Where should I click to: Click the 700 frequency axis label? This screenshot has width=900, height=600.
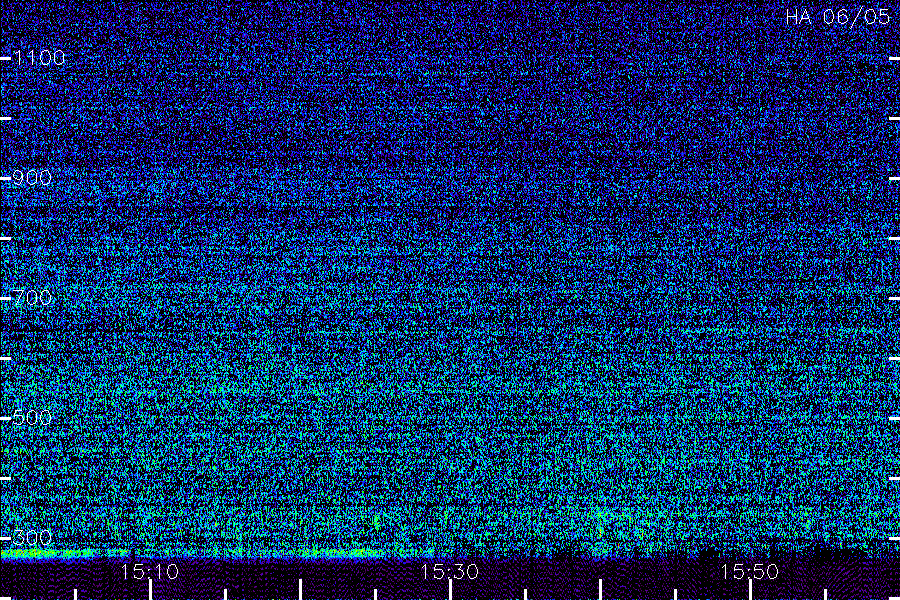[32, 298]
